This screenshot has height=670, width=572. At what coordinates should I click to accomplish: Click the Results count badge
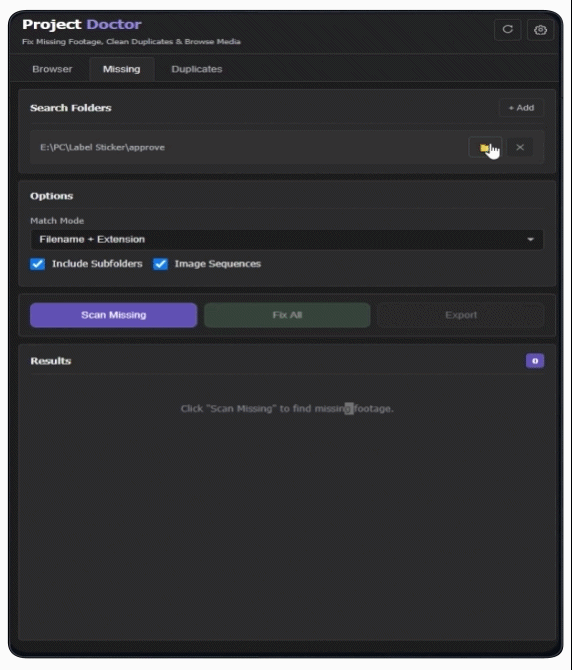(x=534, y=361)
